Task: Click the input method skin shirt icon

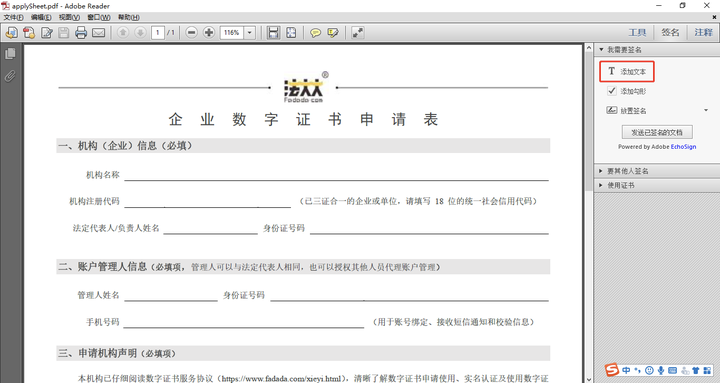Action: pyautogui.click(x=696, y=370)
